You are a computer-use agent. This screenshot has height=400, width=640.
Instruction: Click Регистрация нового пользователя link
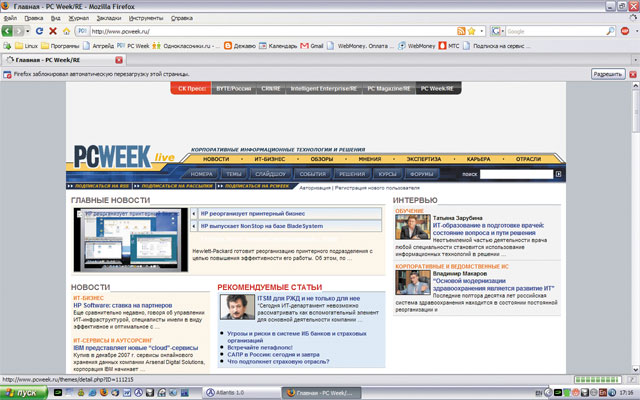377,188
